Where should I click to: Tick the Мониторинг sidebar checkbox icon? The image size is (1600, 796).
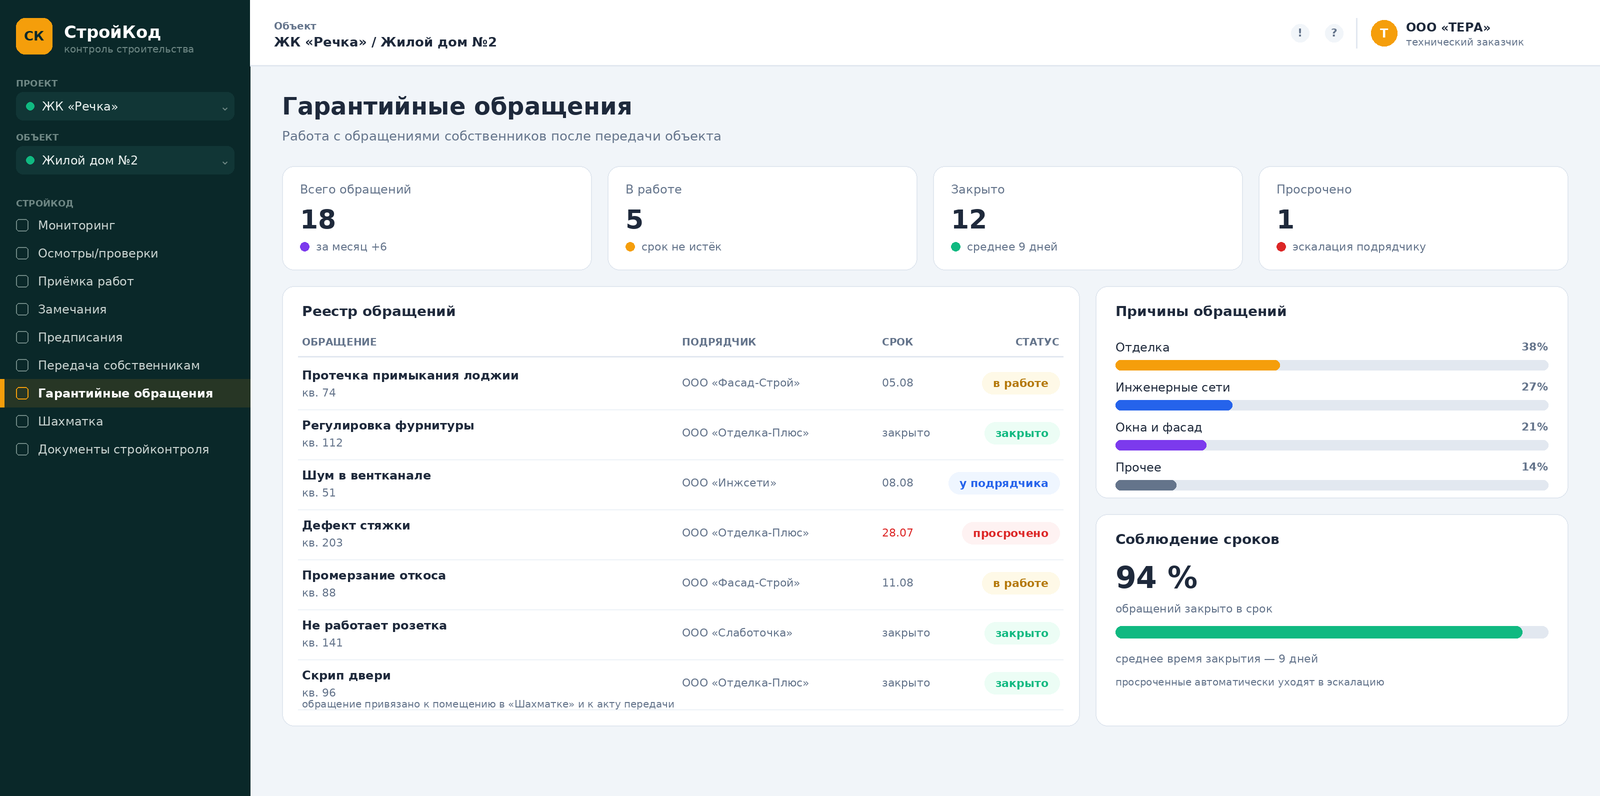tap(22, 225)
